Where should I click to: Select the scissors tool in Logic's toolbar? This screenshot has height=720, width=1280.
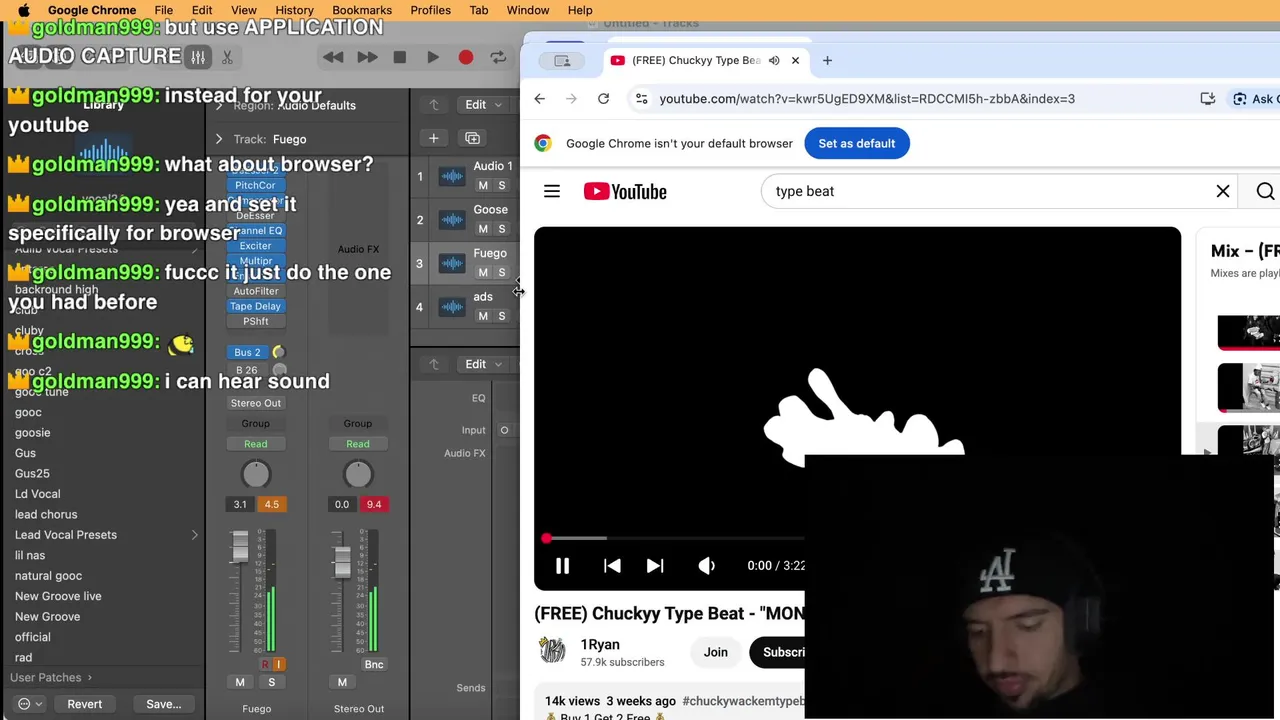(227, 58)
